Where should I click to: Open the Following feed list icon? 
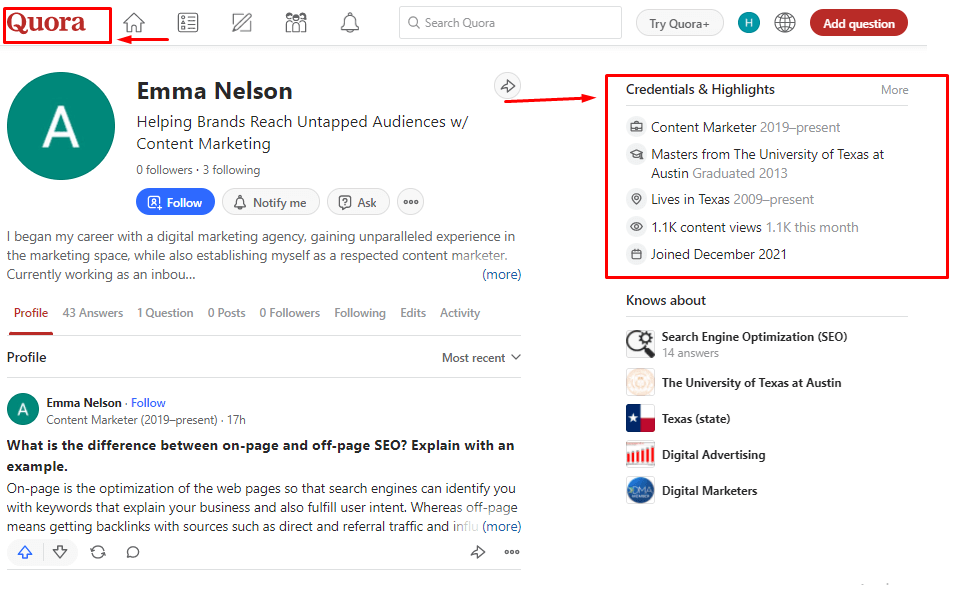187,23
